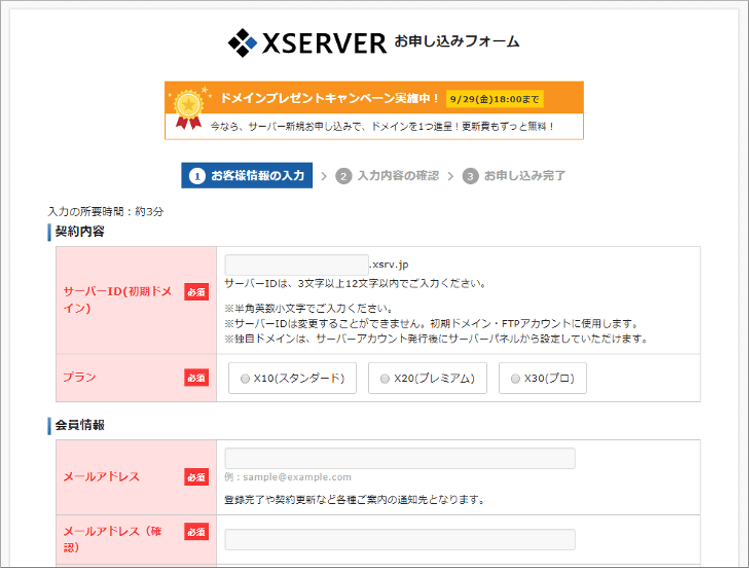Viewport: 749px width, 568px height.
Task: Click the 必須 badge beside プラン
Action: [x=196, y=378]
